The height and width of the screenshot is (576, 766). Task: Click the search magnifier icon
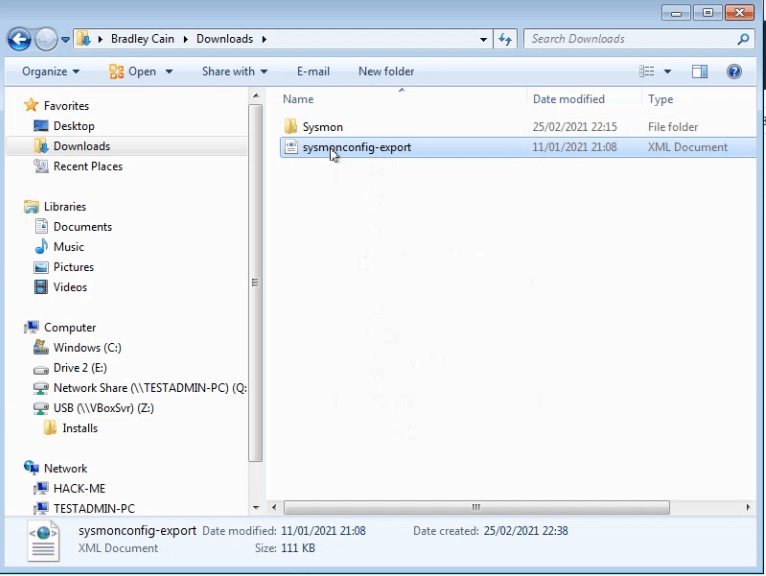[743, 39]
